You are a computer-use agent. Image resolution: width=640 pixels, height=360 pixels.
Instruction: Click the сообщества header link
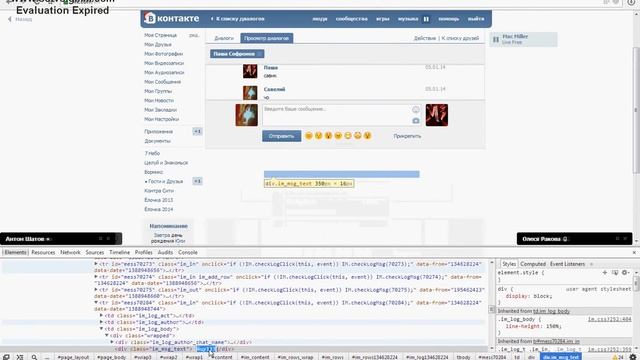(351, 19)
